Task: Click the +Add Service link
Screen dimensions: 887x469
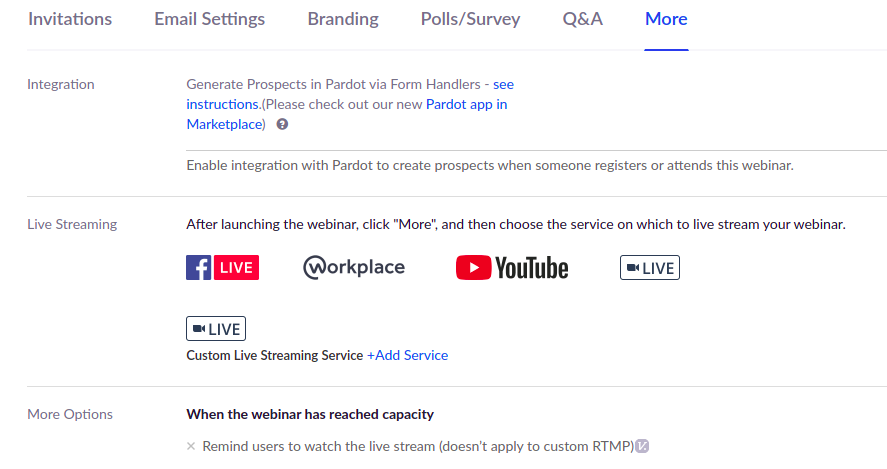Action: click(407, 355)
